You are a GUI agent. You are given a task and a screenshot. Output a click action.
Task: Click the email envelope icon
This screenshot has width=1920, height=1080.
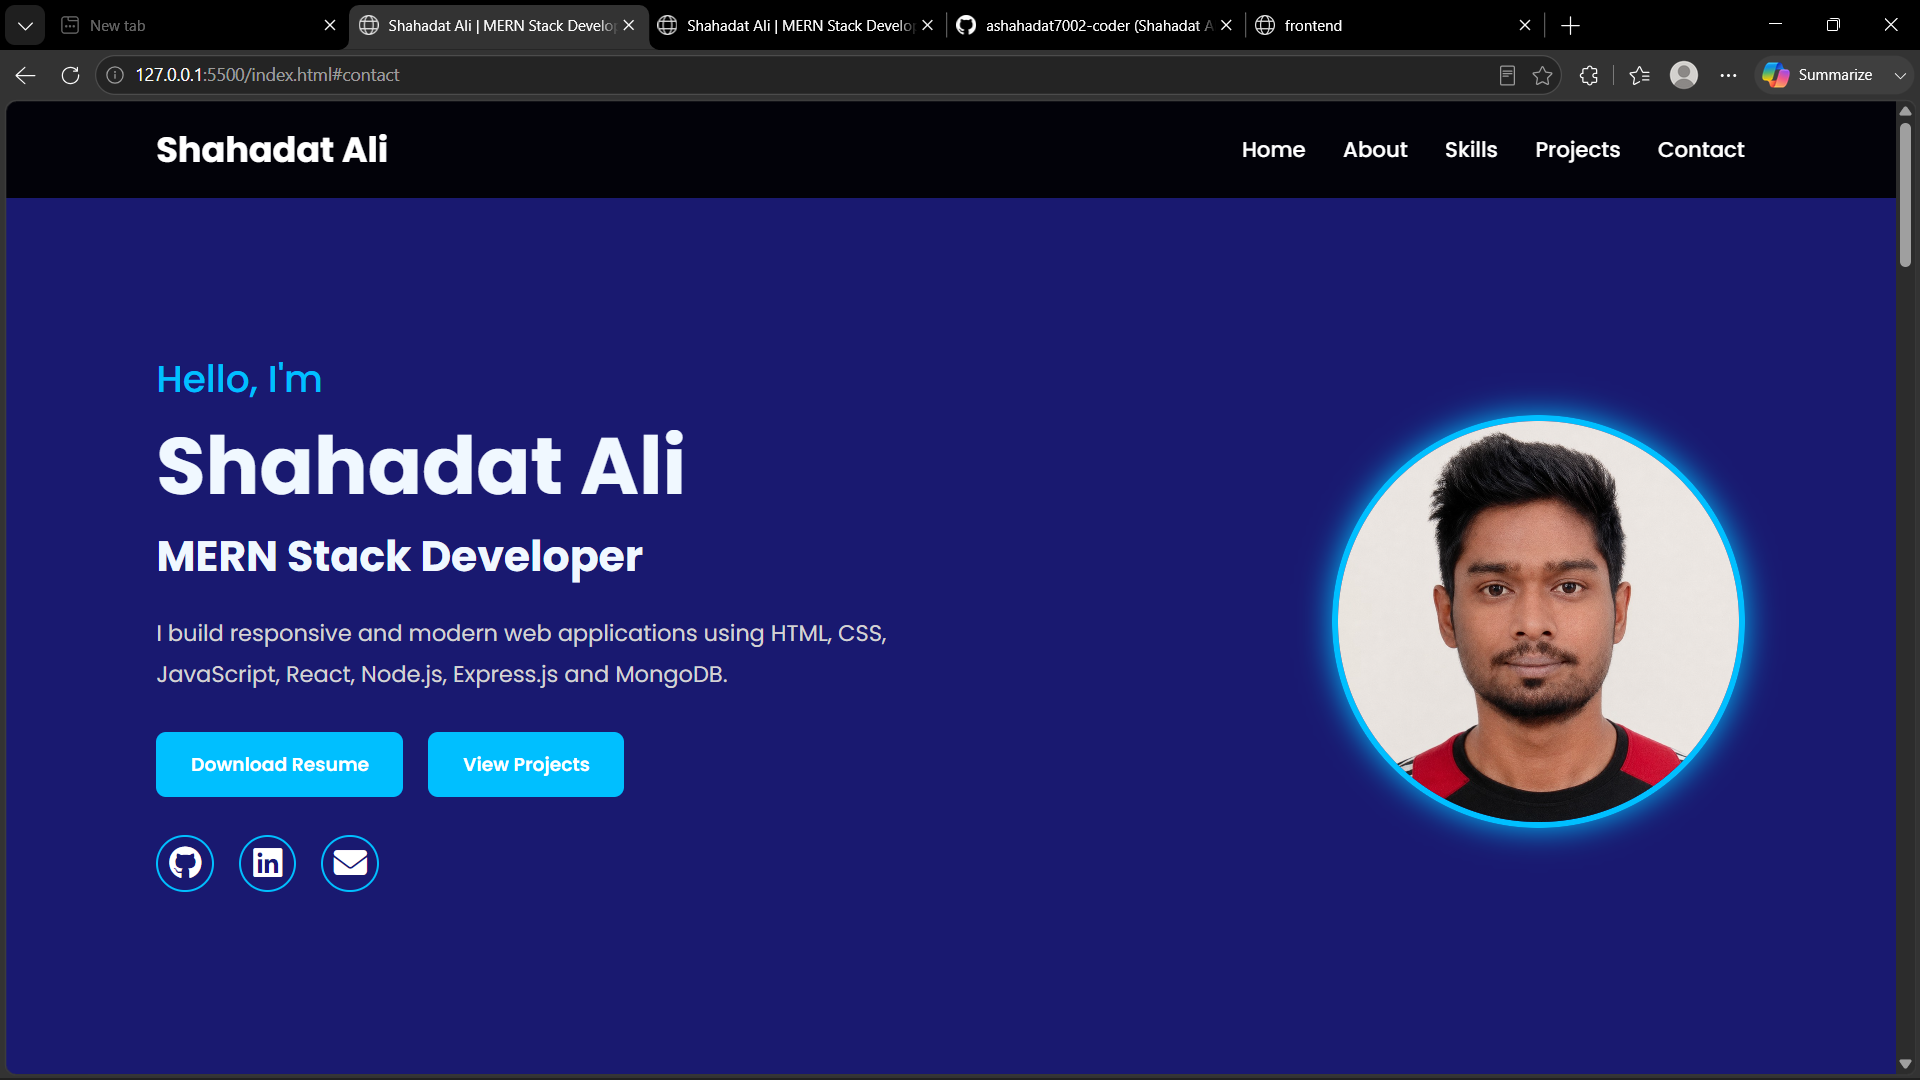click(350, 863)
